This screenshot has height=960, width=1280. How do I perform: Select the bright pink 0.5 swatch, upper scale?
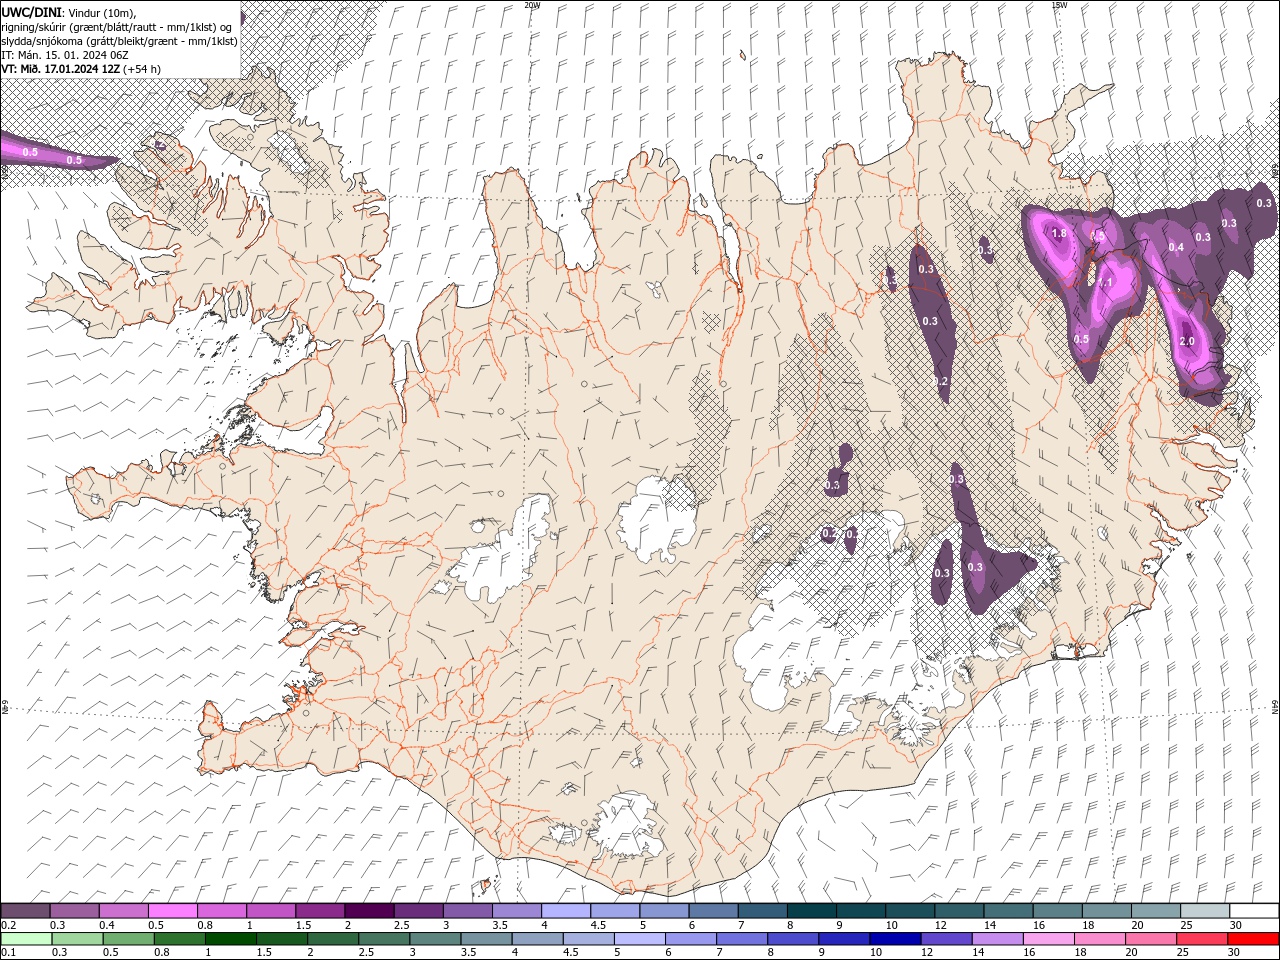(x=173, y=911)
